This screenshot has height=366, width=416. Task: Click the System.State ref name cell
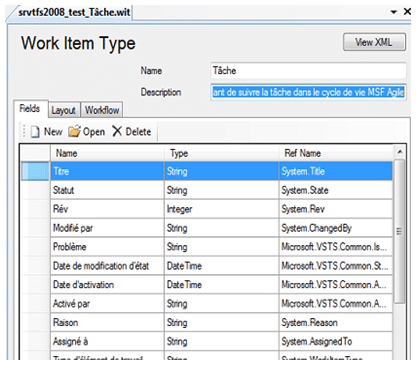pyautogui.click(x=336, y=190)
